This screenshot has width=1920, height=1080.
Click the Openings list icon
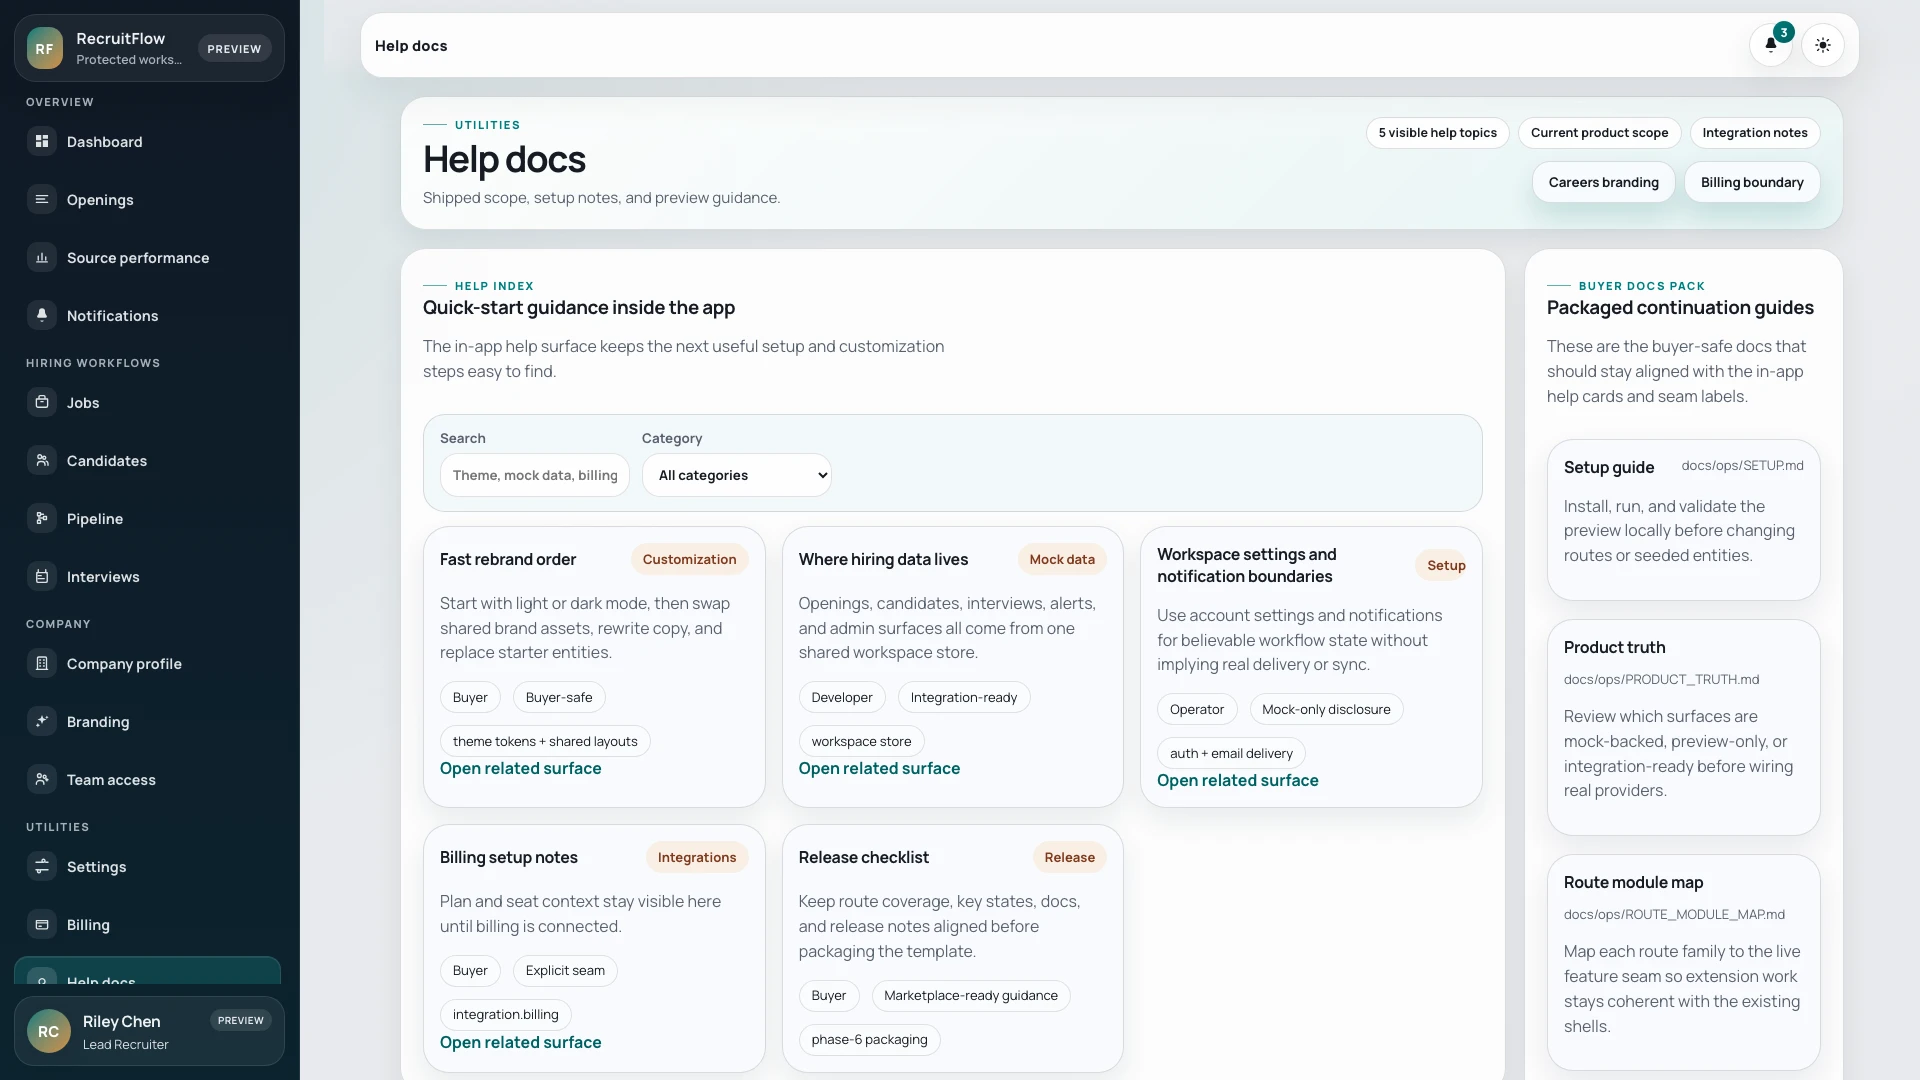[x=42, y=200]
